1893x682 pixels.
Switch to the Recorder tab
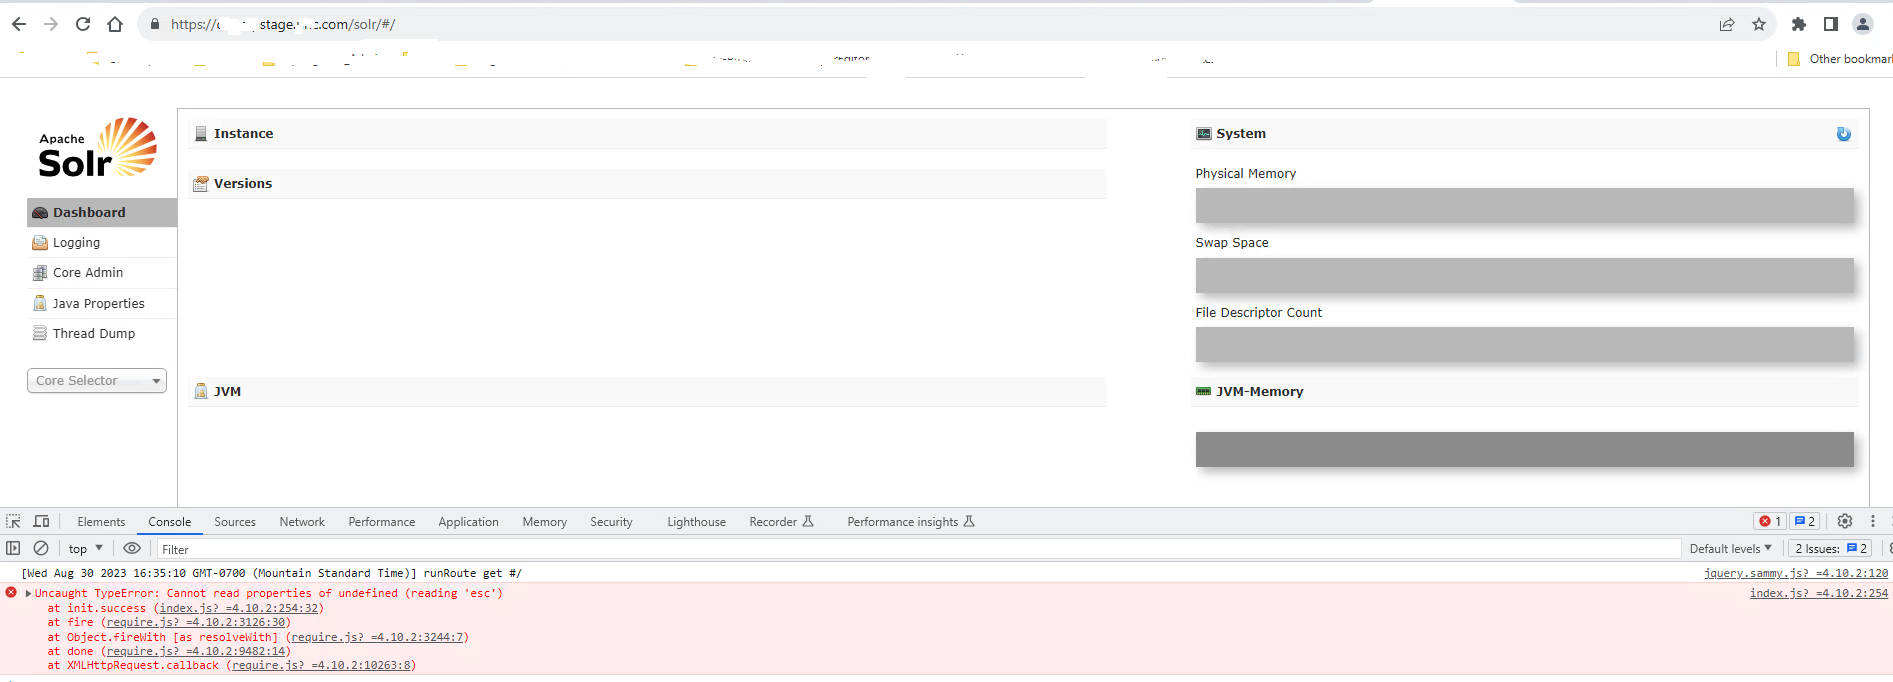click(782, 522)
